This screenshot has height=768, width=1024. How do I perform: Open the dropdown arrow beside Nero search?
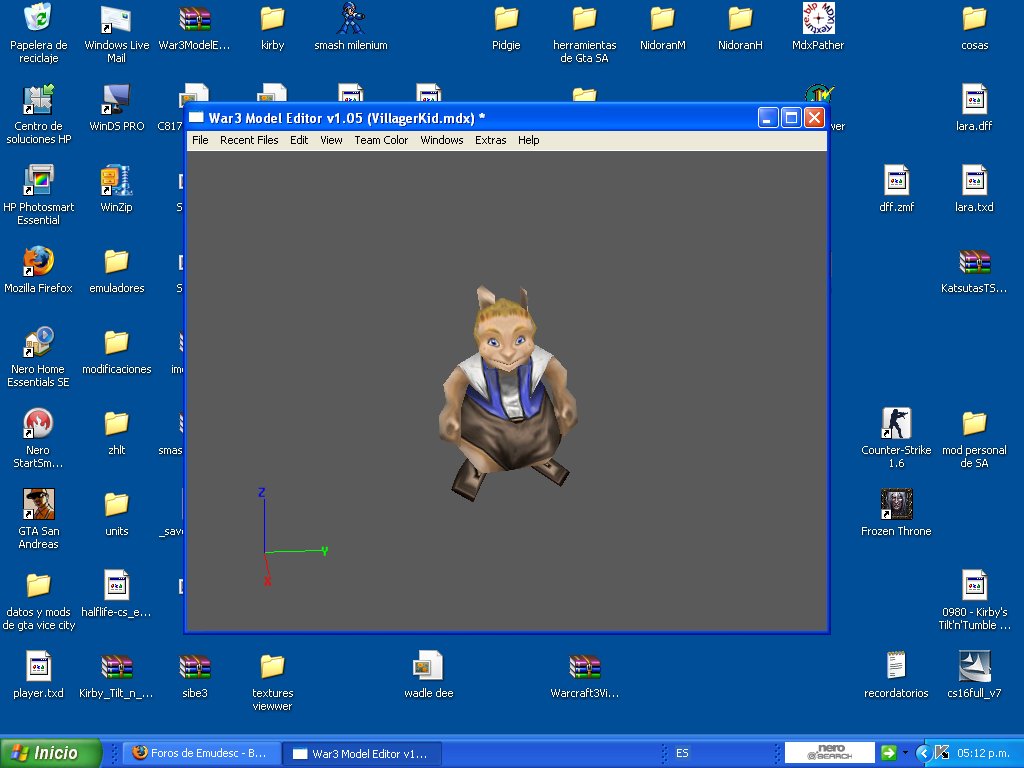tap(905, 752)
